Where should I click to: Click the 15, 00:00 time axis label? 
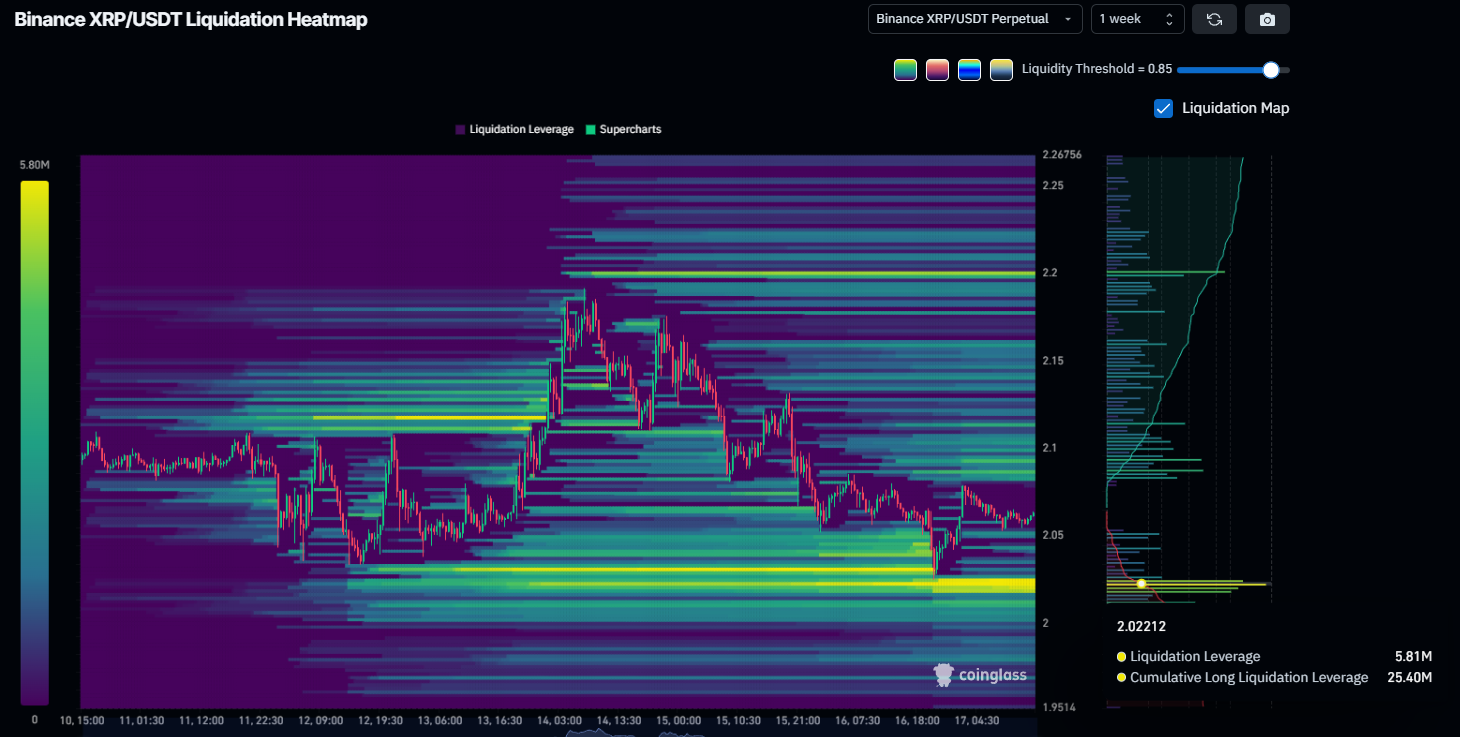click(680, 719)
